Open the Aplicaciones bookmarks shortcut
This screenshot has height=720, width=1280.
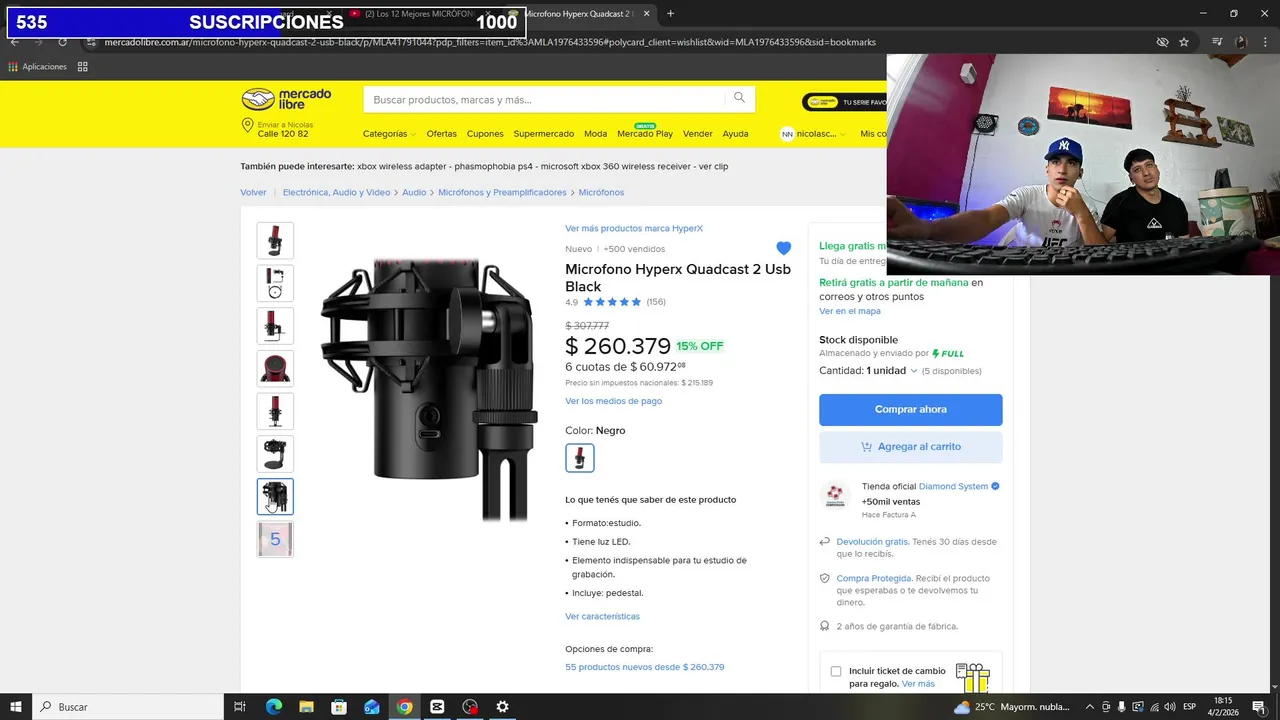click(37, 67)
